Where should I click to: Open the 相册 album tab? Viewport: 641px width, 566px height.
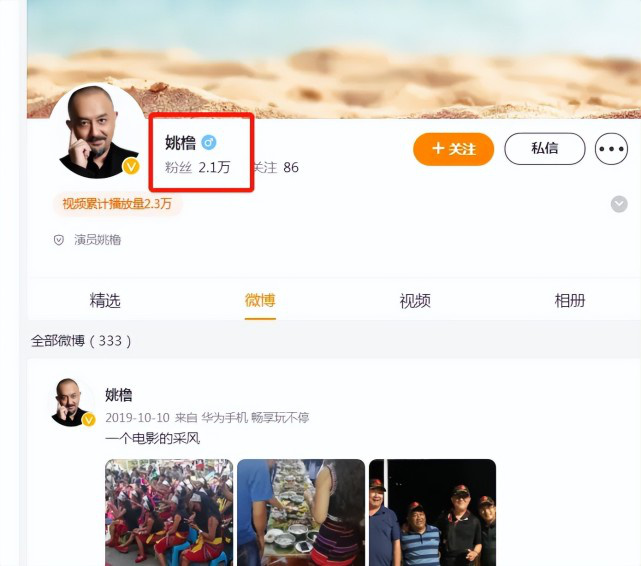click(570, 301)
